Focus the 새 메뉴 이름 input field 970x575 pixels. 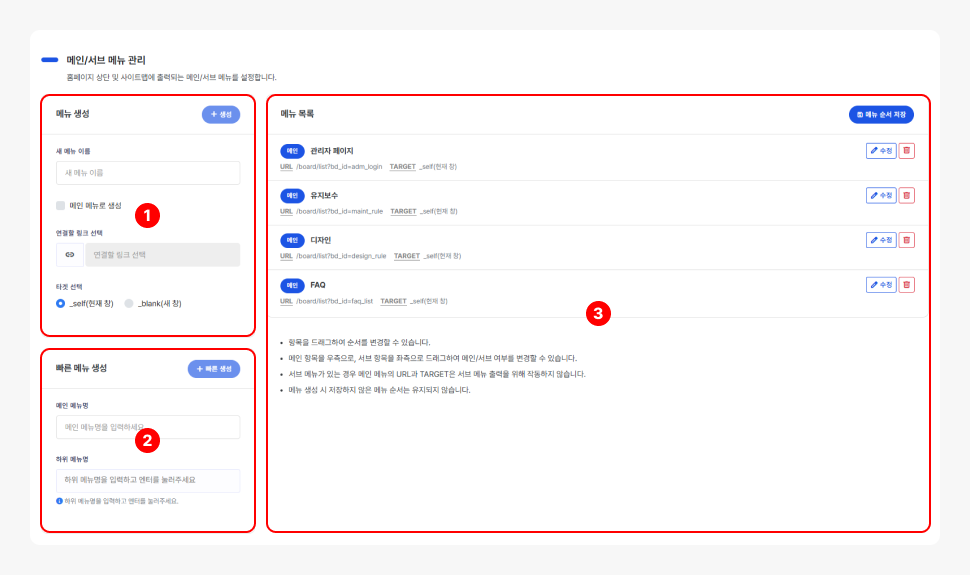pyautogui.click(x=148, y=173)
